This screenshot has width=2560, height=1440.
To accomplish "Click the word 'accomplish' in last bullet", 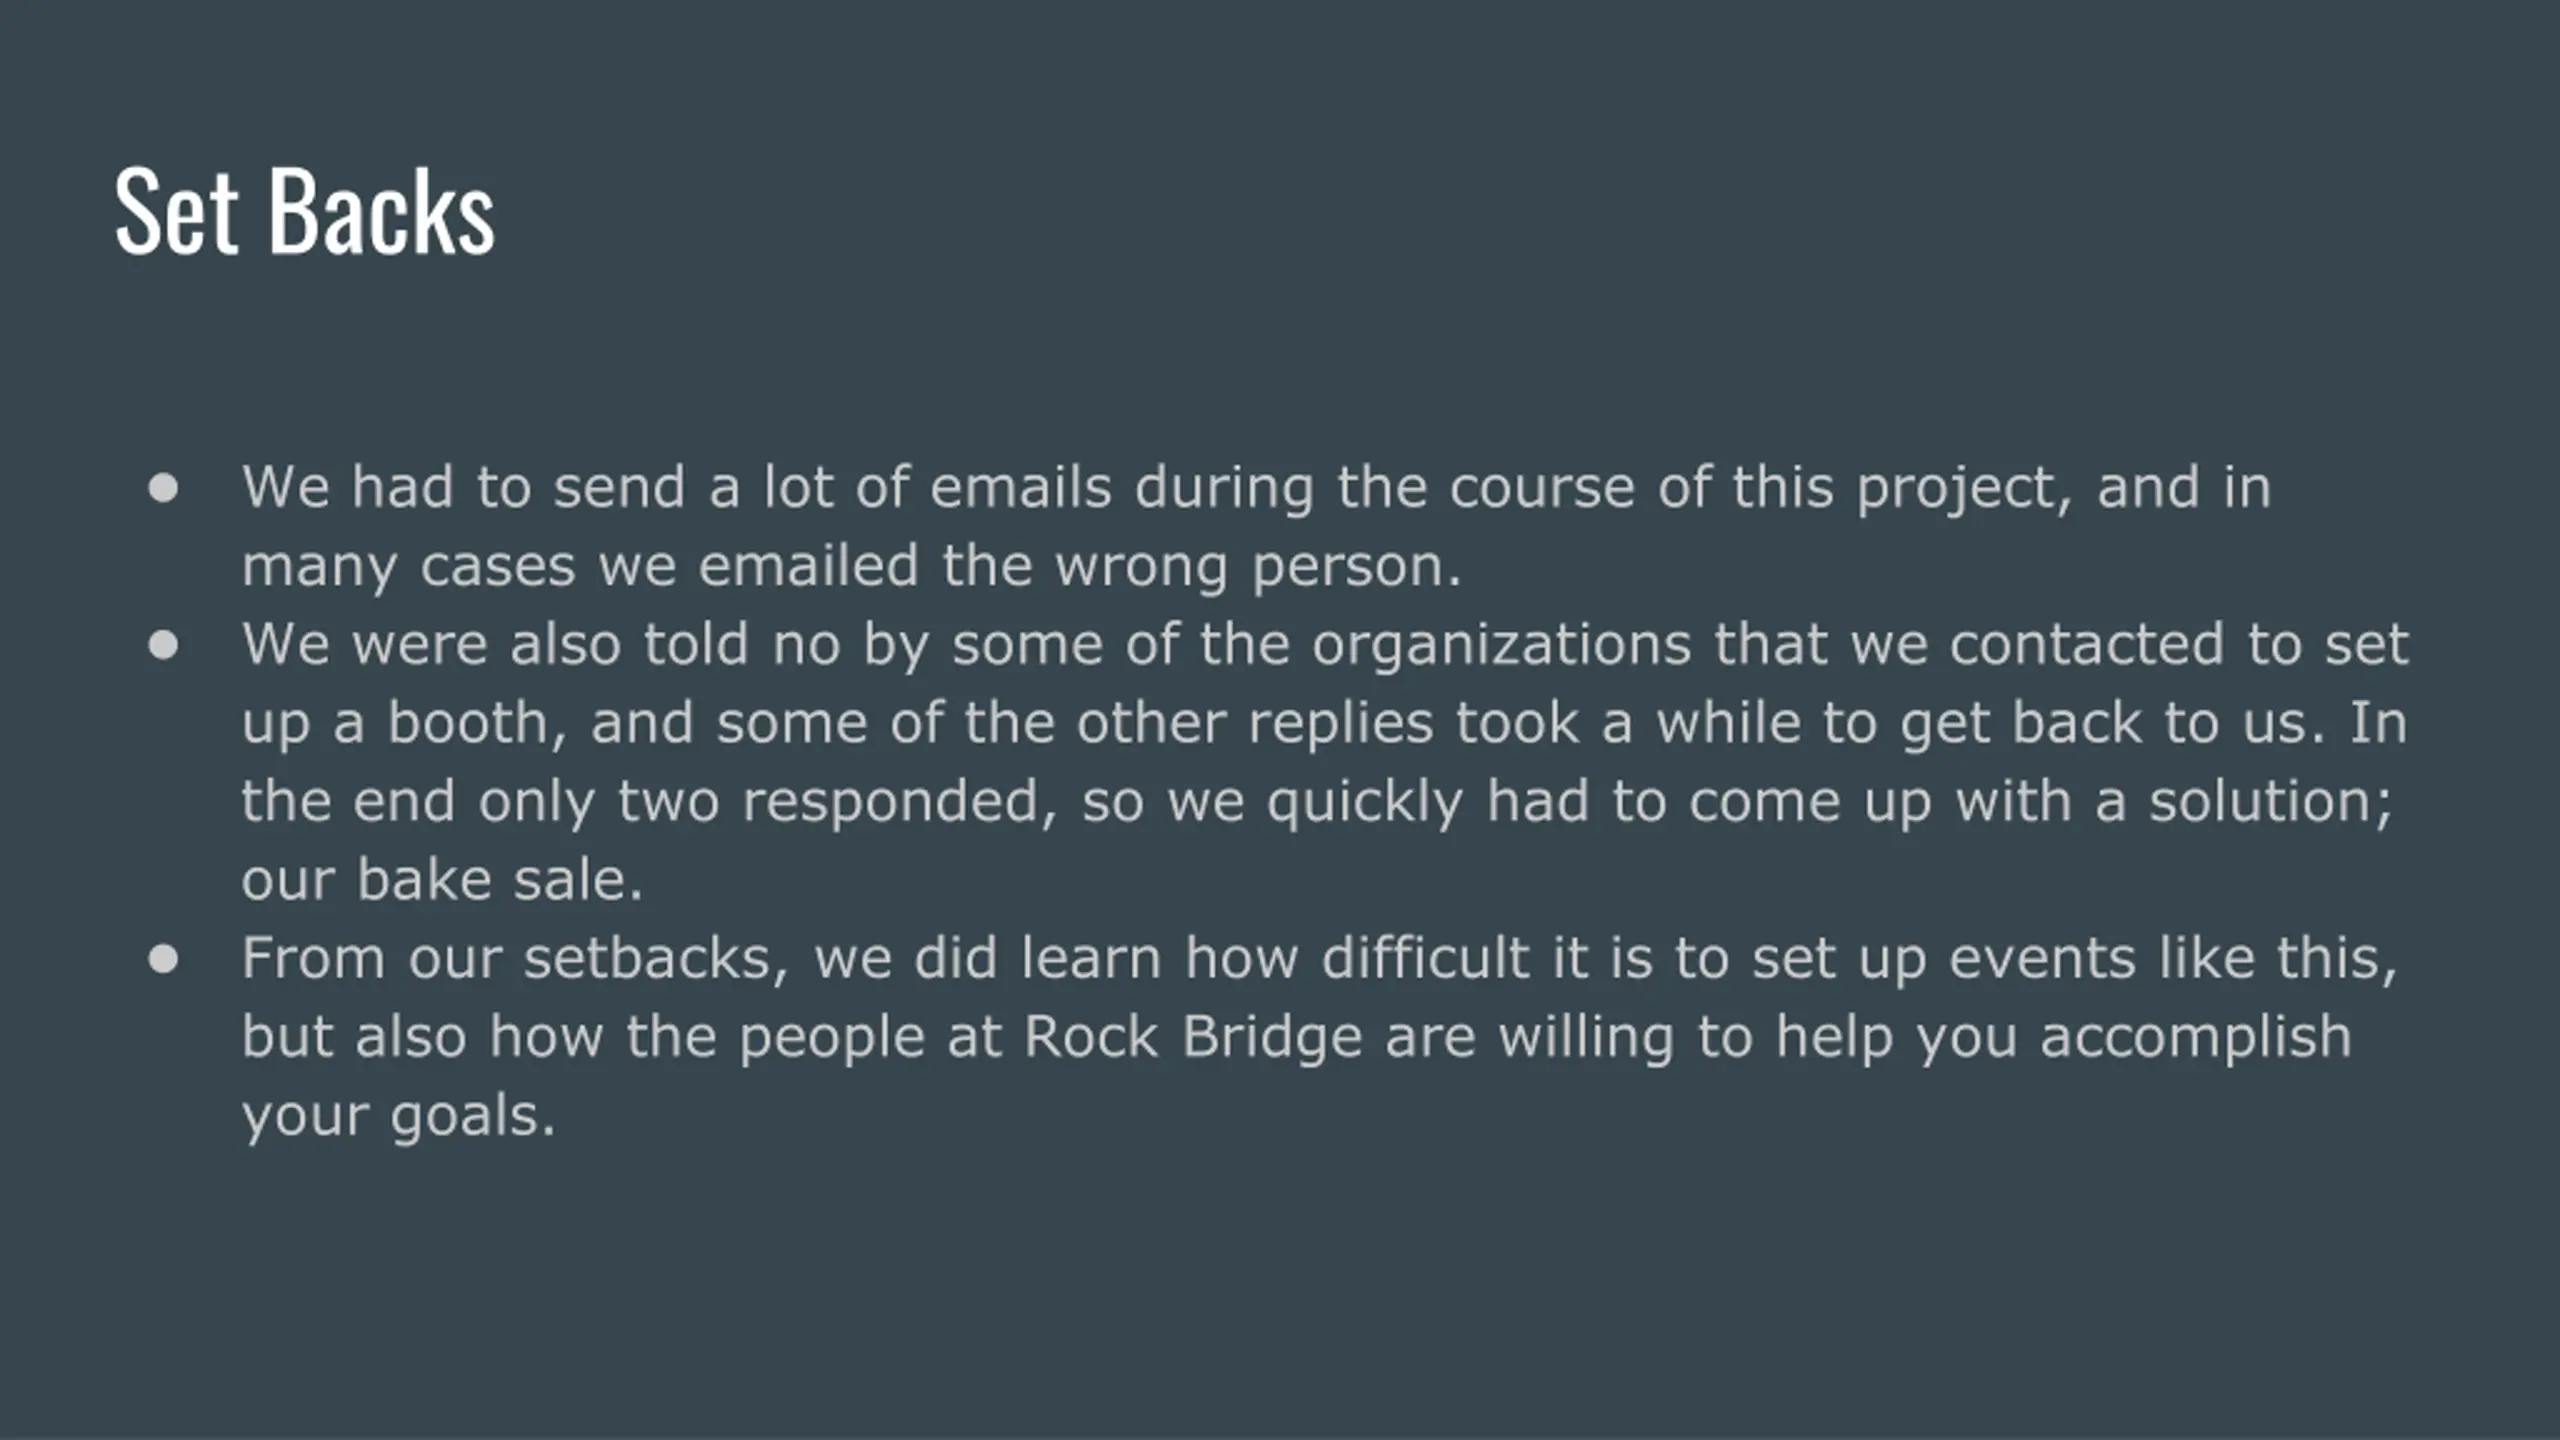I will (2195, 1037).
